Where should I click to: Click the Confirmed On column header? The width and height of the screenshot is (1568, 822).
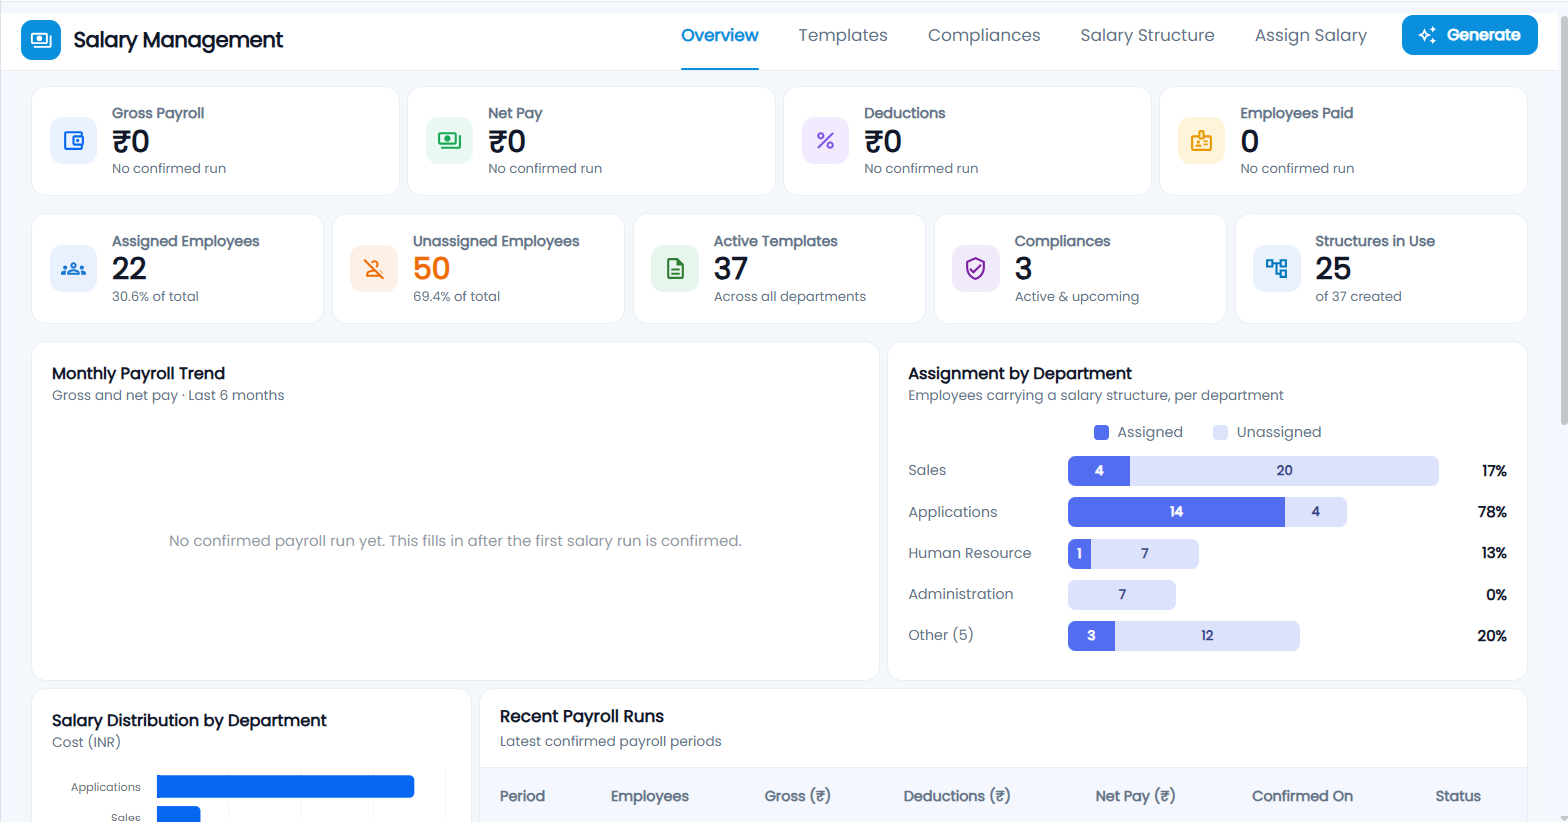(x=1302, y=796)
